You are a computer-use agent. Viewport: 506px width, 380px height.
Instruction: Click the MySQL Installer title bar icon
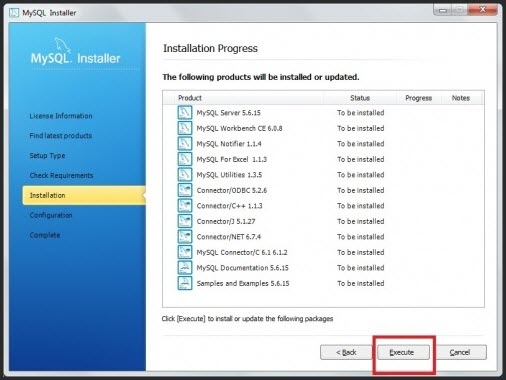[x=14, y=13]
